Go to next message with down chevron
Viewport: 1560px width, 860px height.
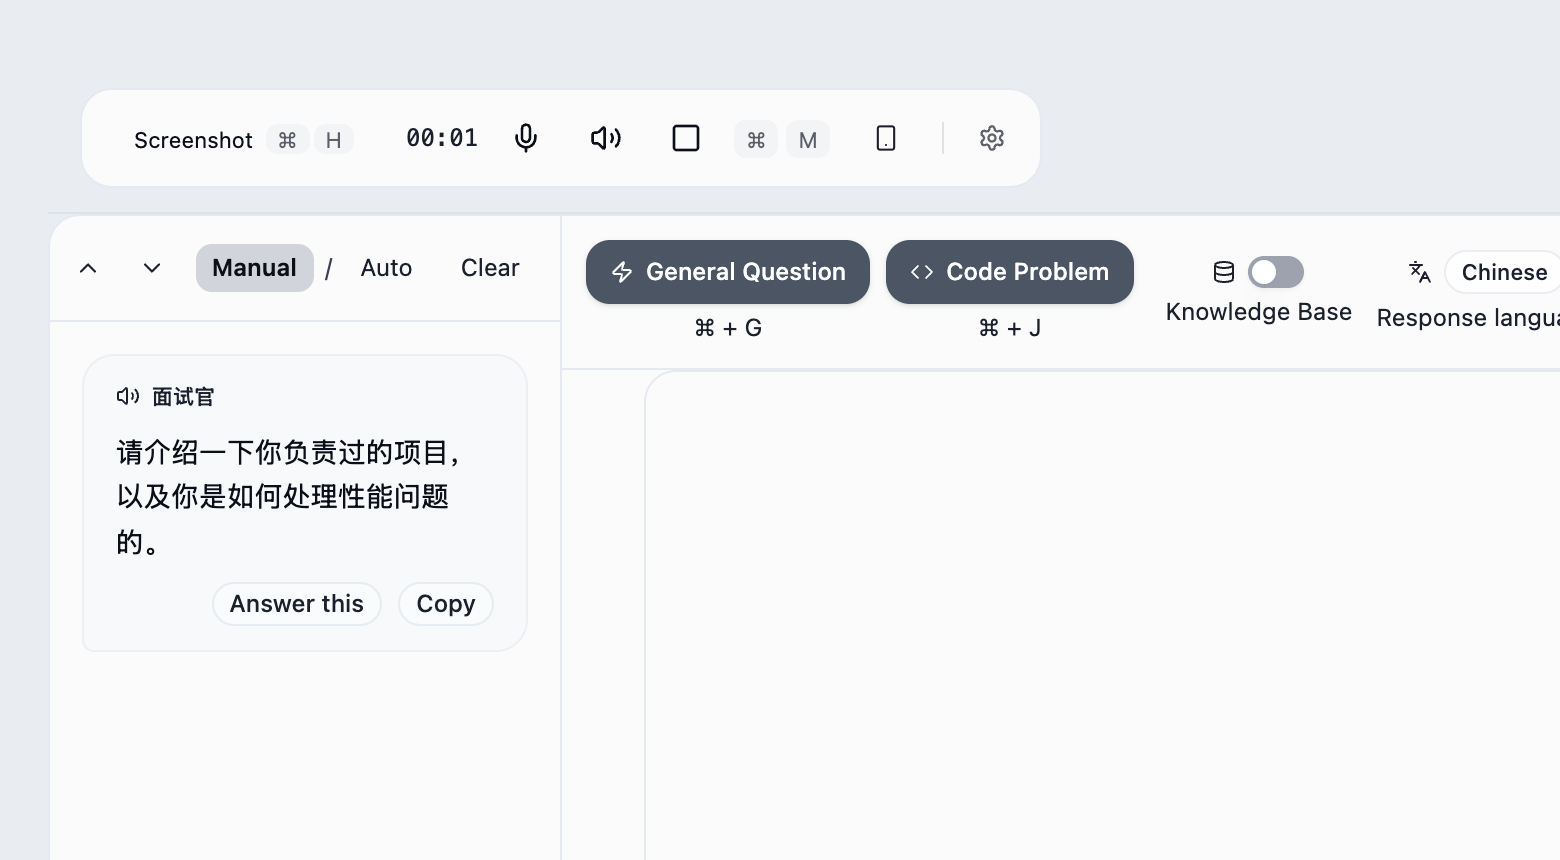(x=152, y=268)
